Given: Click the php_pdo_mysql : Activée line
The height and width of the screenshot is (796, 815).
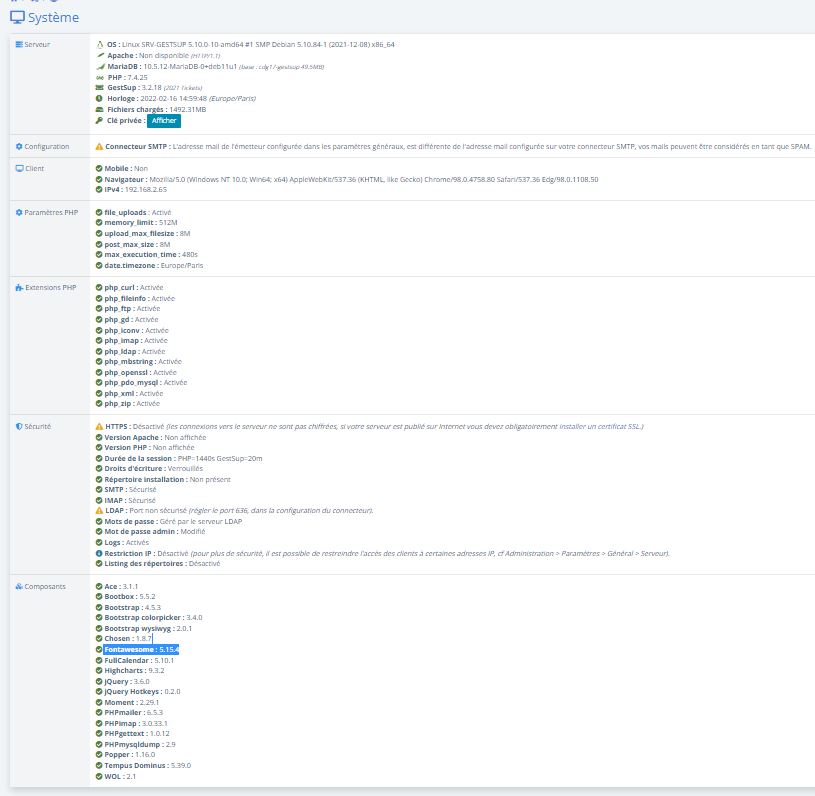Looking at the screenshot, I should click(146, 382).
